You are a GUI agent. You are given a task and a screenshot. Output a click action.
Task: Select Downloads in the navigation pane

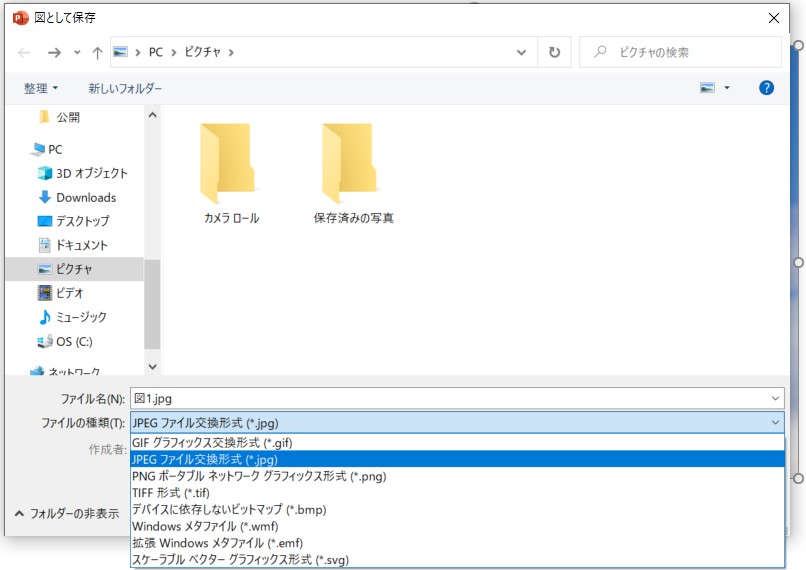tap(86, 197)
